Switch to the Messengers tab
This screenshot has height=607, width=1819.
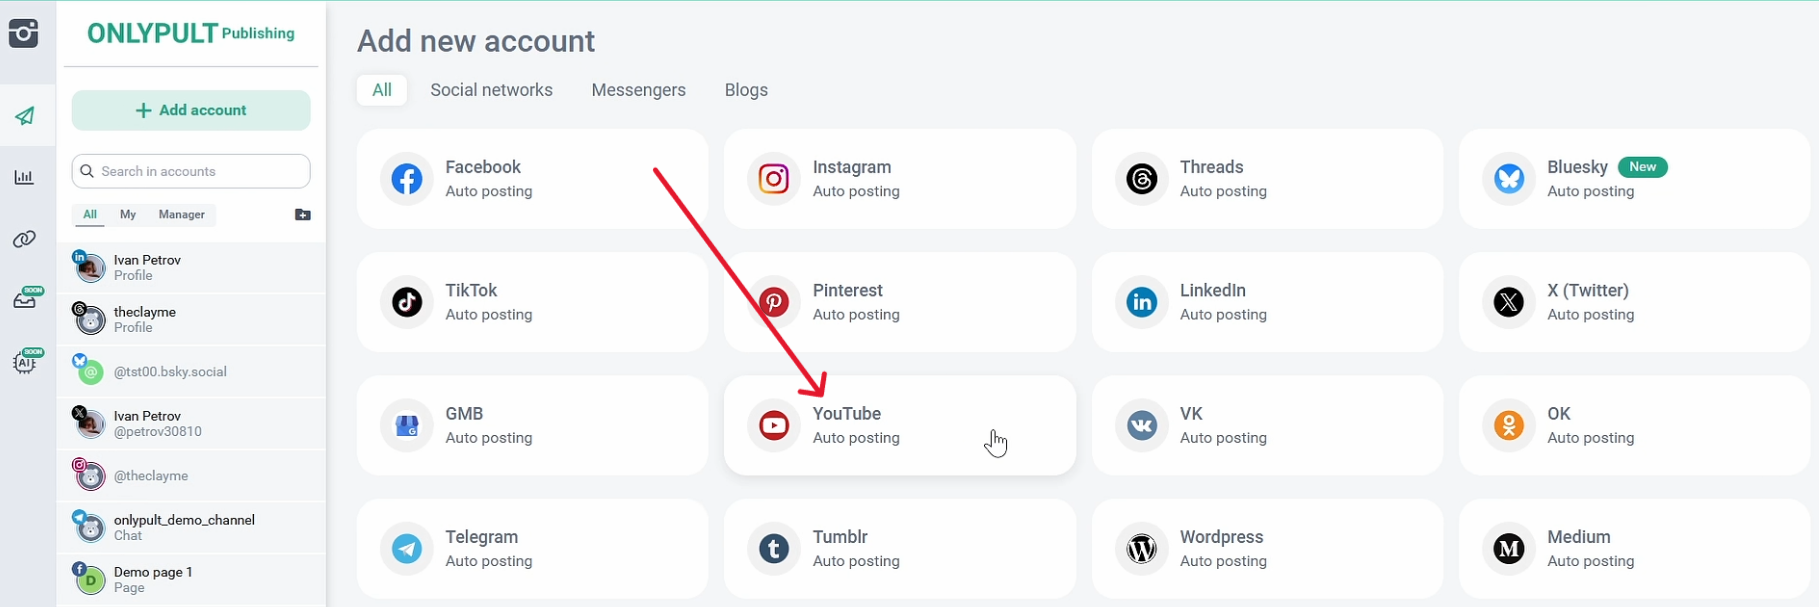(638, 90)
